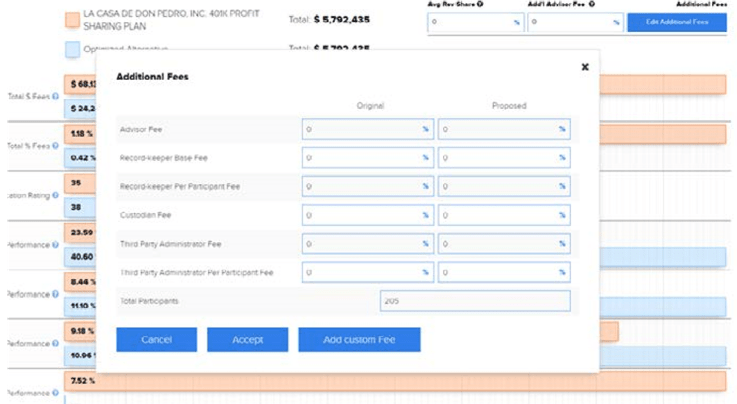Click the Total Participants field
The height and width of the screenshot is (404, 737).
(474, 301)
